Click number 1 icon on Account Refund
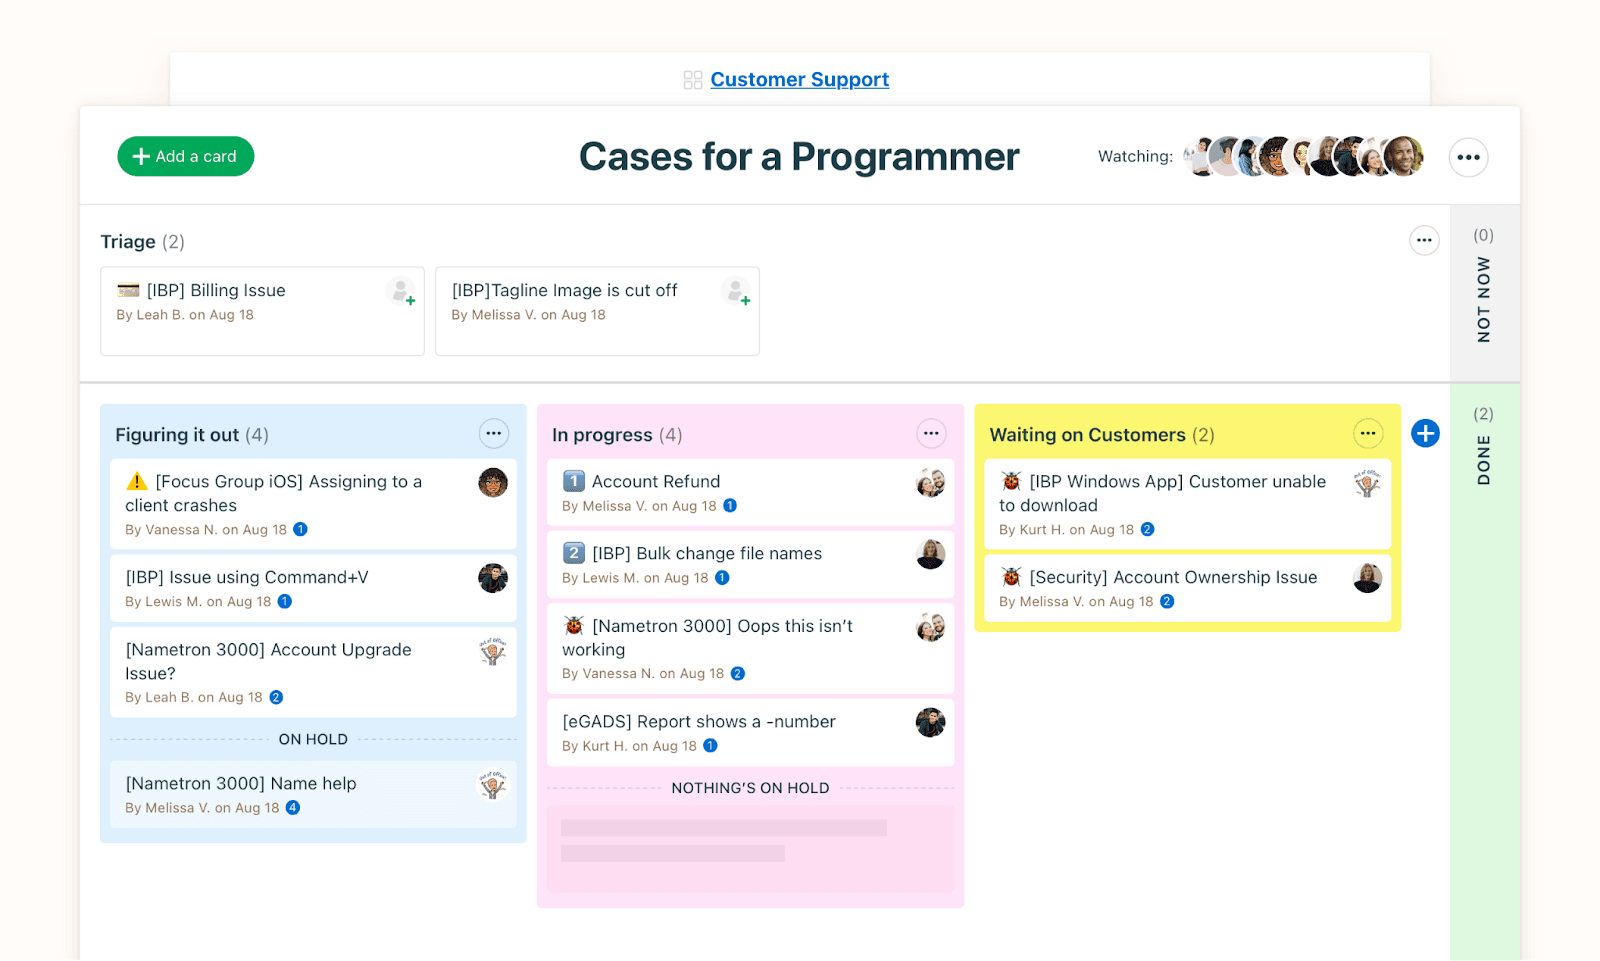1600x961 pixels. [x=573, y=481]
